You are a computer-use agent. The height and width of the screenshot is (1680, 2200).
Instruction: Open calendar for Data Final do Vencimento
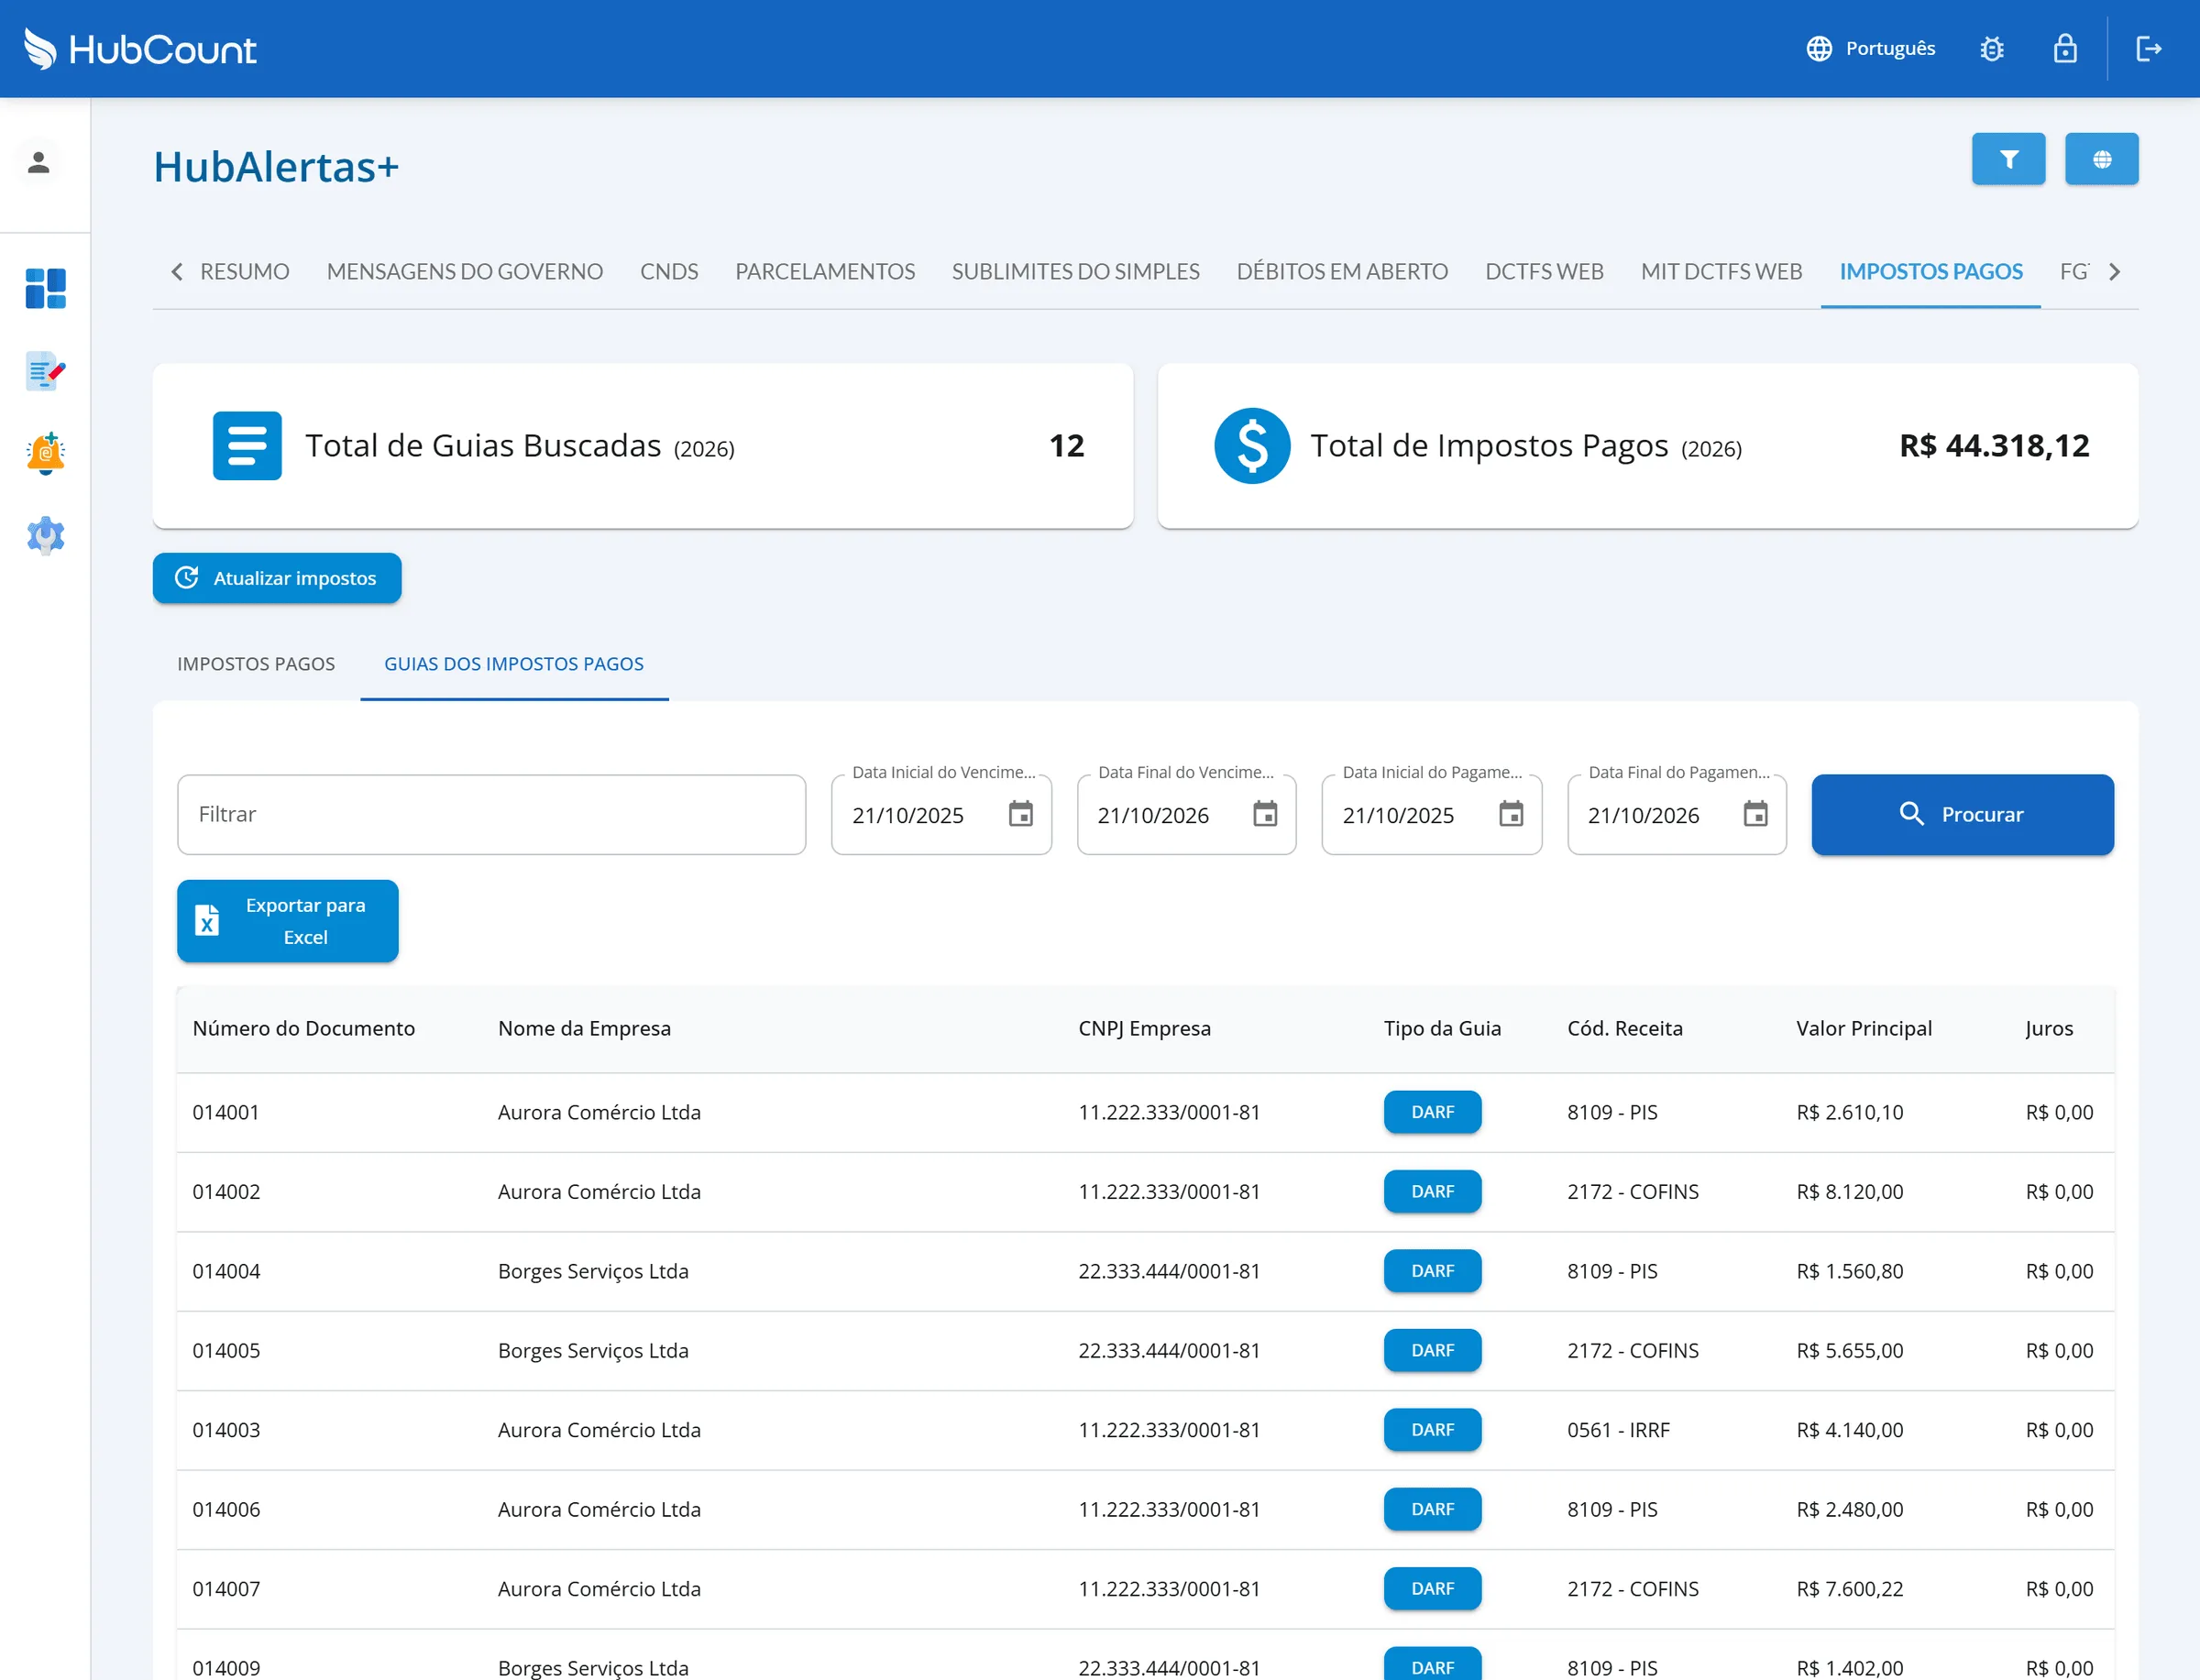pos(1265,814)
